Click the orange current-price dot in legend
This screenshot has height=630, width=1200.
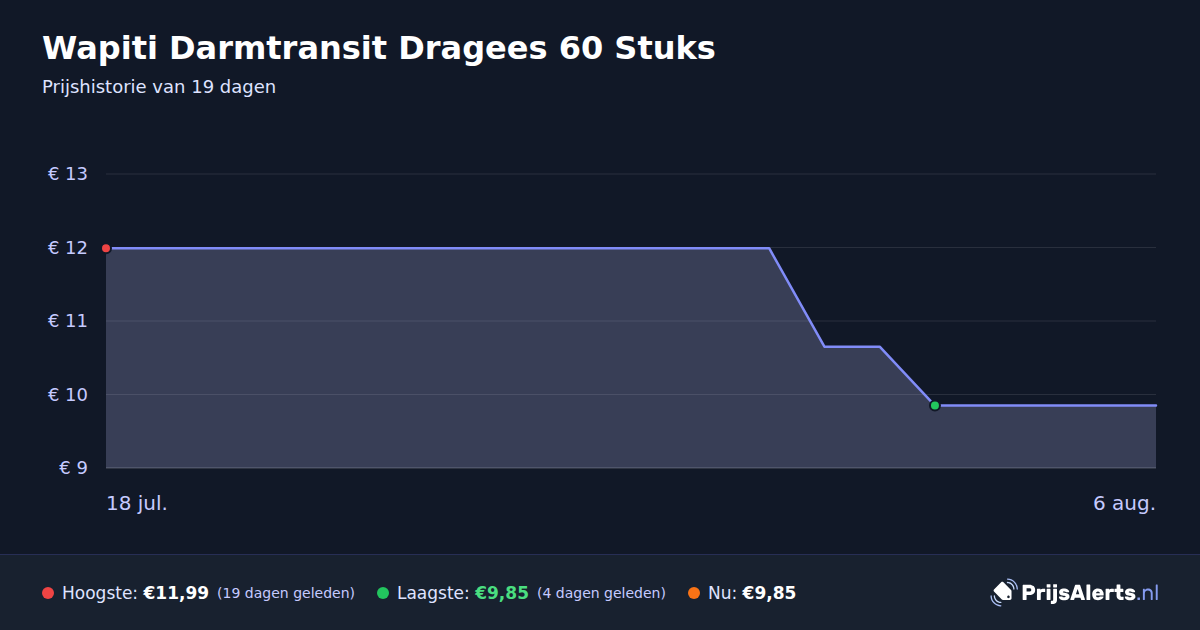pyautogui.click(x=694, y=593)
